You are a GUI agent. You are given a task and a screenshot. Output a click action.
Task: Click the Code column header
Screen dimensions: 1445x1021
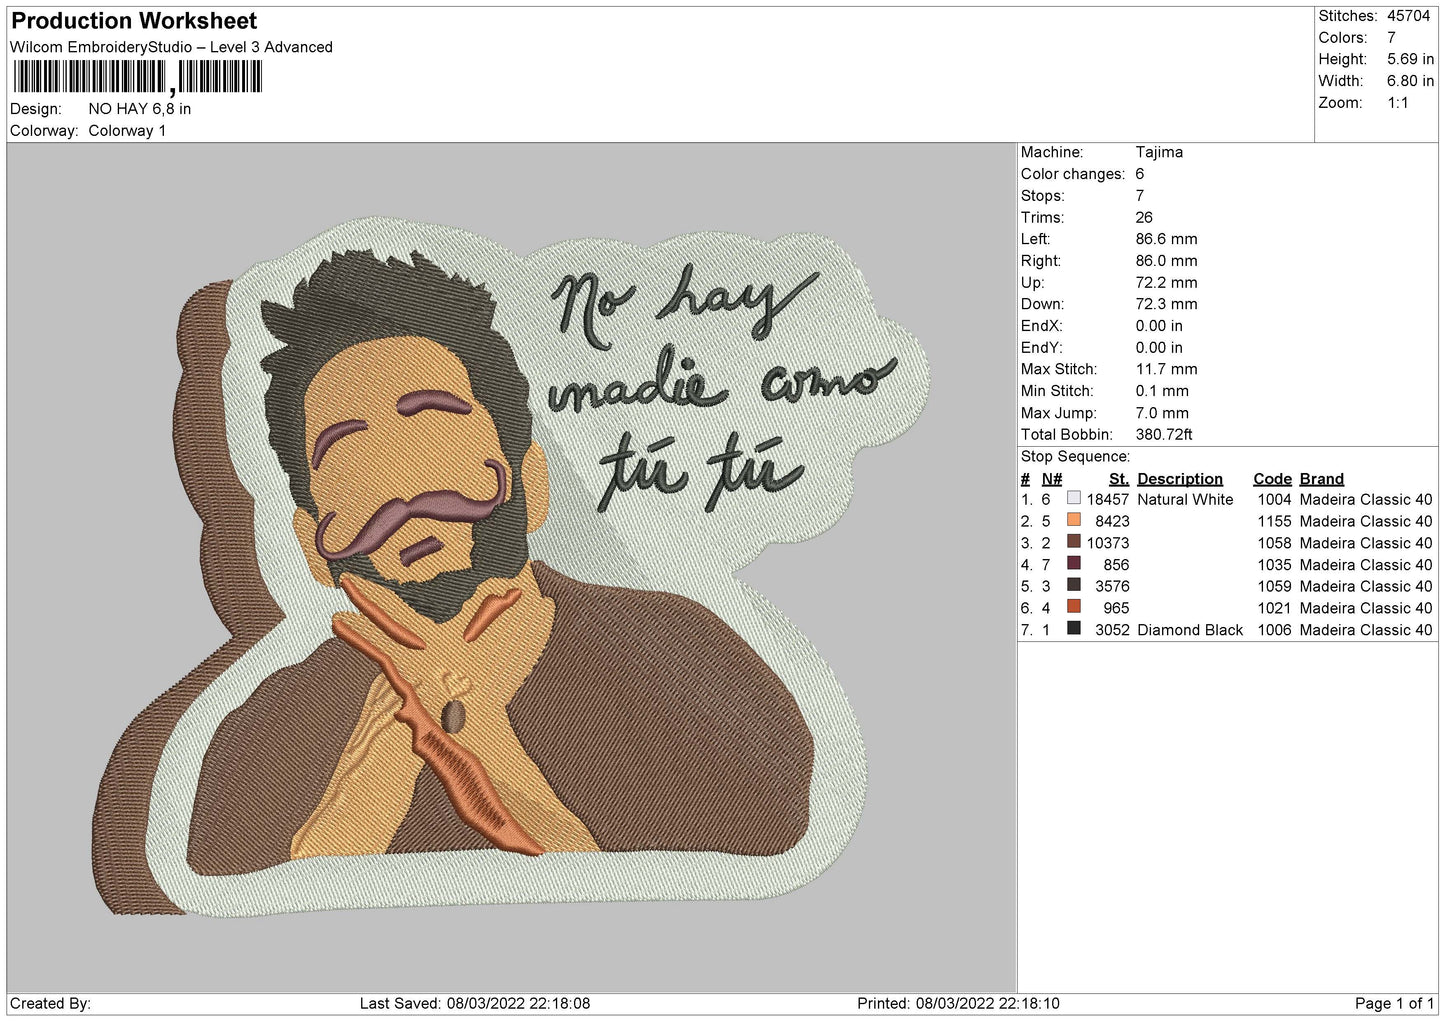pyautogui.click(x=1272, y=479)
